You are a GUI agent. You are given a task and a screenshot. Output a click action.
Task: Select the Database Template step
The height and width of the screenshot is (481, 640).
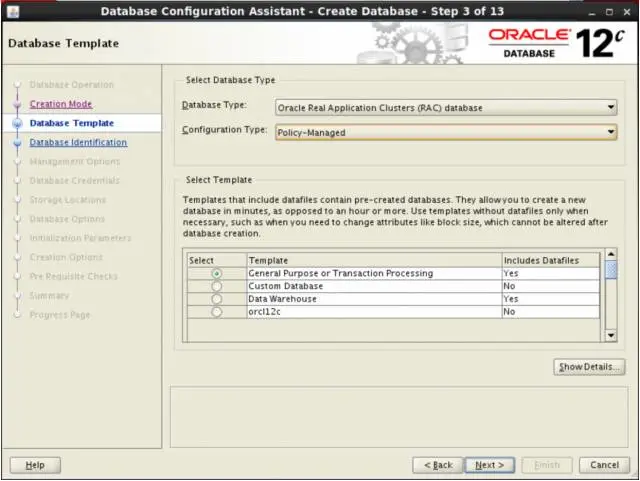[72, 123]
